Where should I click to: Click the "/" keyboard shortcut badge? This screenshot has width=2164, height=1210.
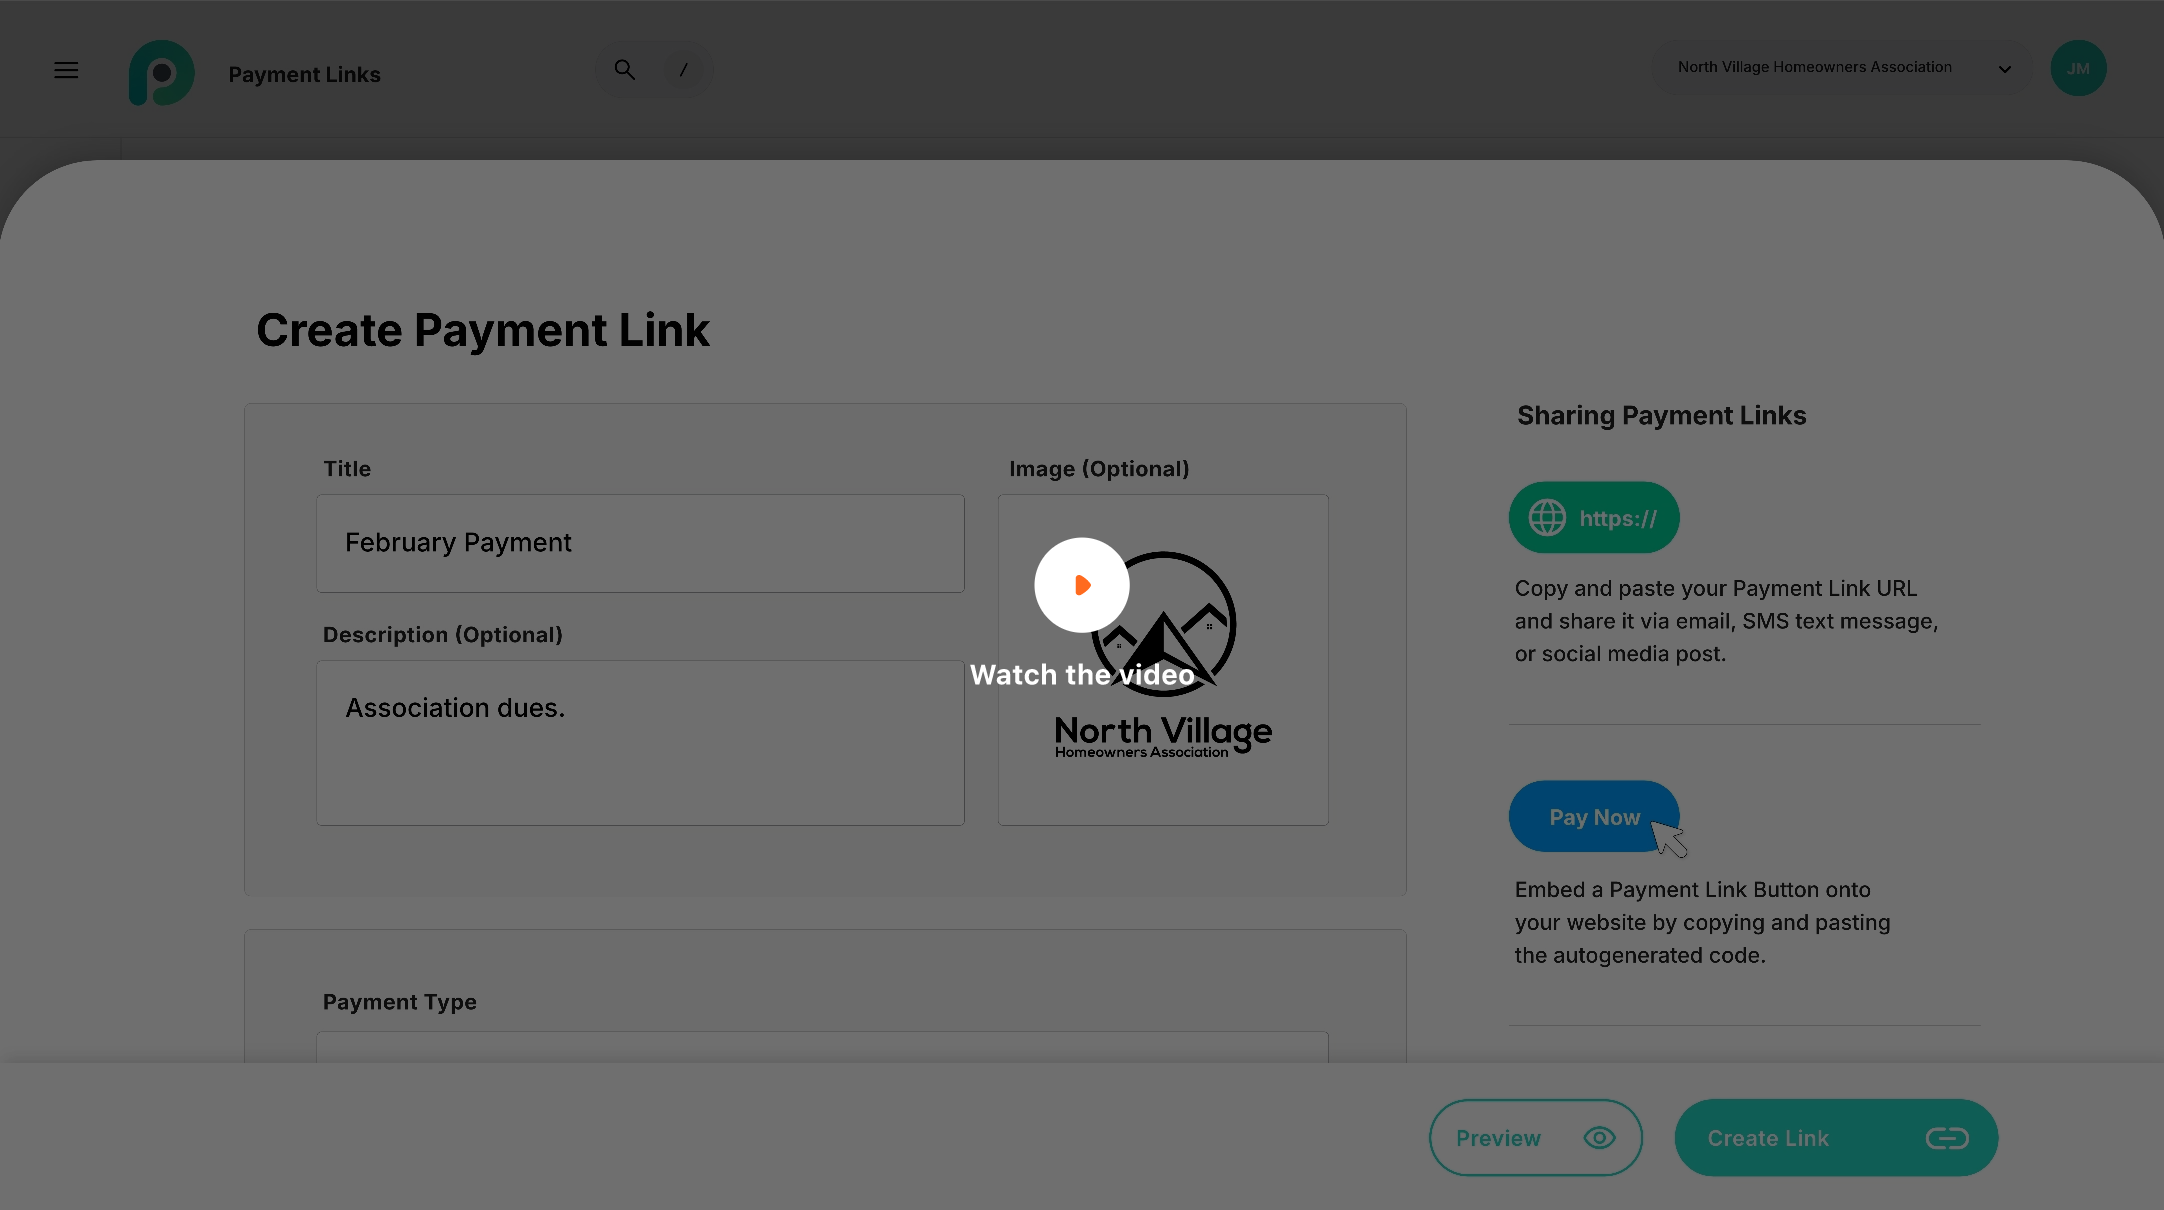pos(684,69)
